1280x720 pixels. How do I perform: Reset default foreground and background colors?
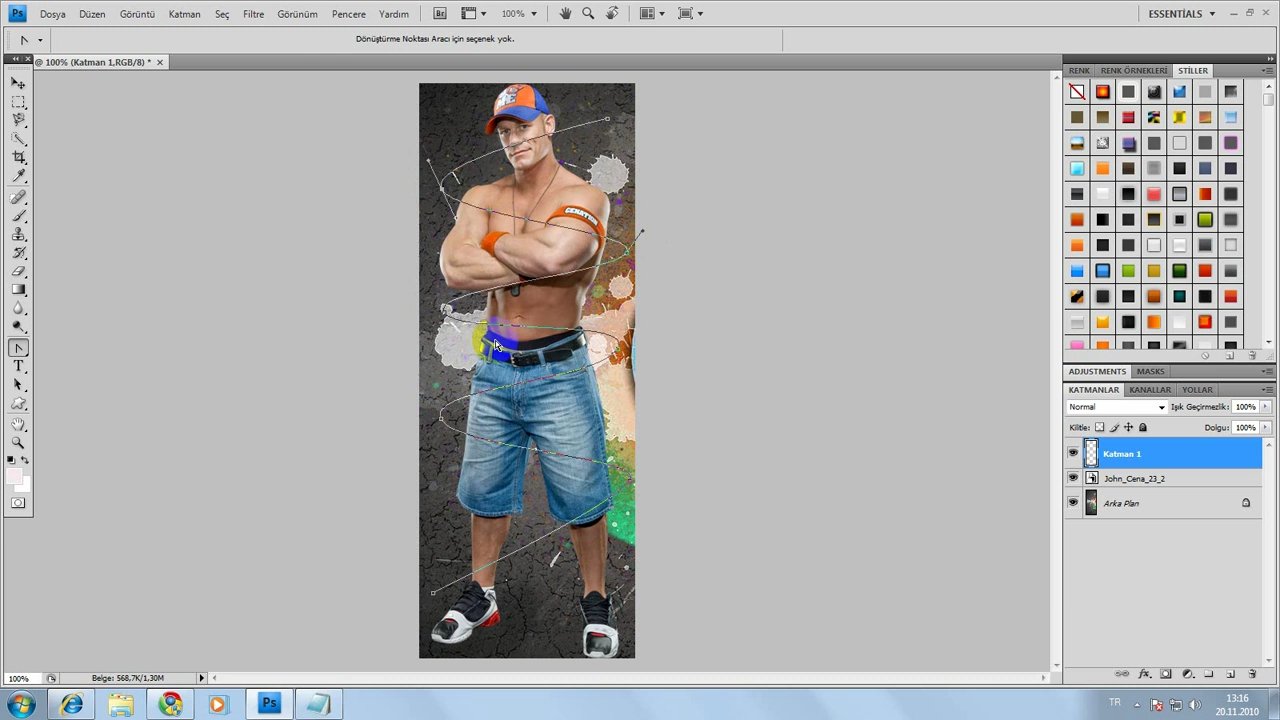pyautogui.click(x=11, y=460)
